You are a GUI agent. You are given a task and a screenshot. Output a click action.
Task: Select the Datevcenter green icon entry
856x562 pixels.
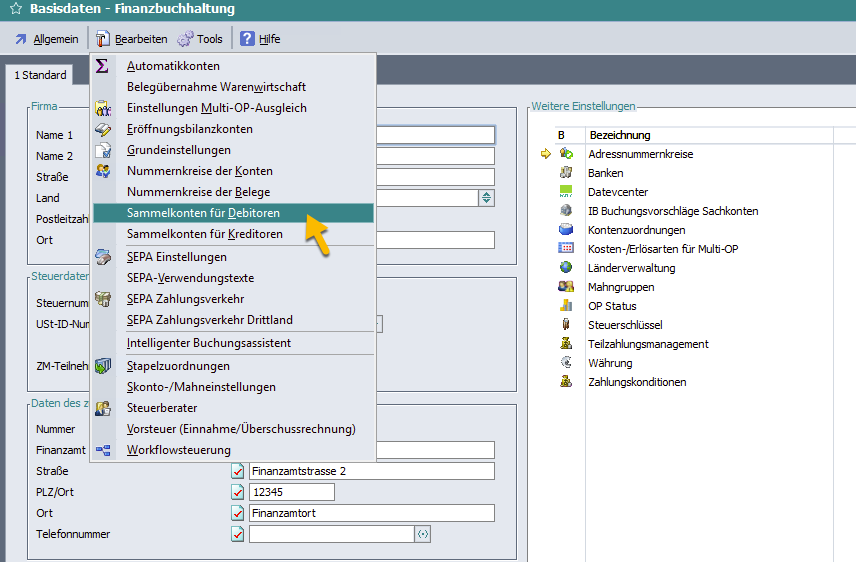click(x=566, y=192)
